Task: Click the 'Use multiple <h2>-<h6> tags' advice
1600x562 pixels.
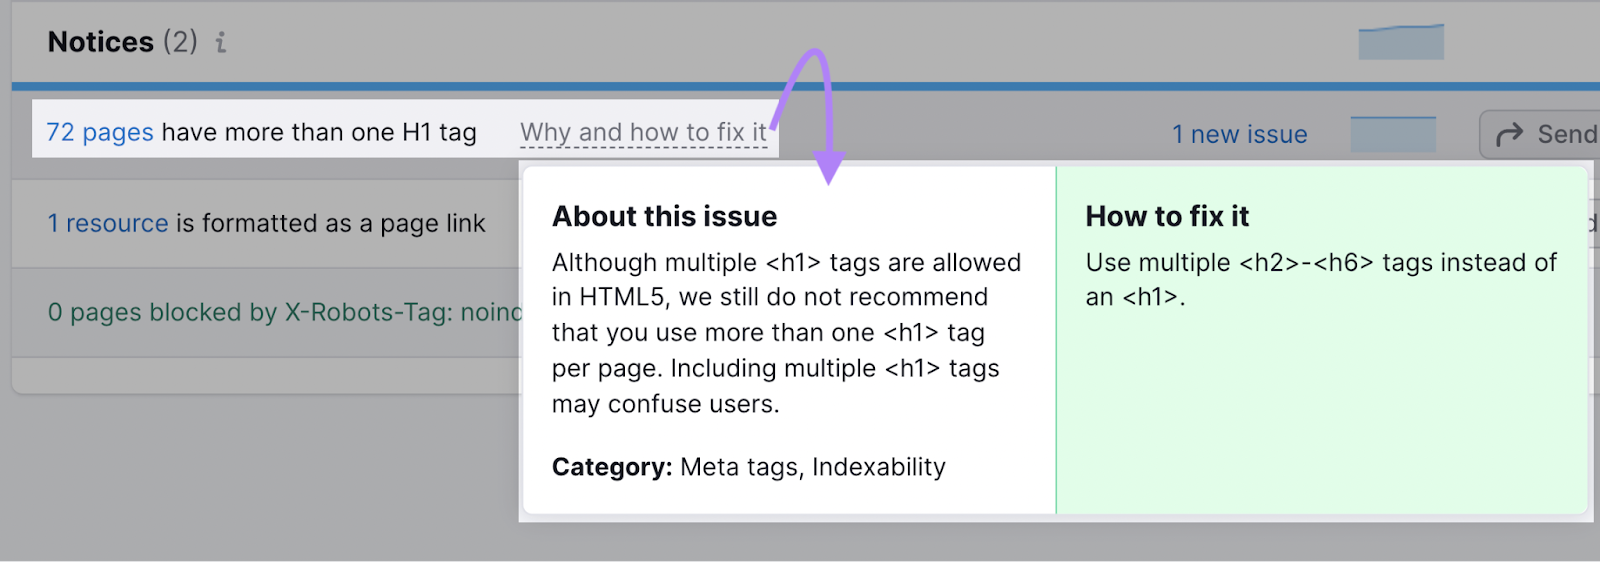Action: [x=1320, y=279]
